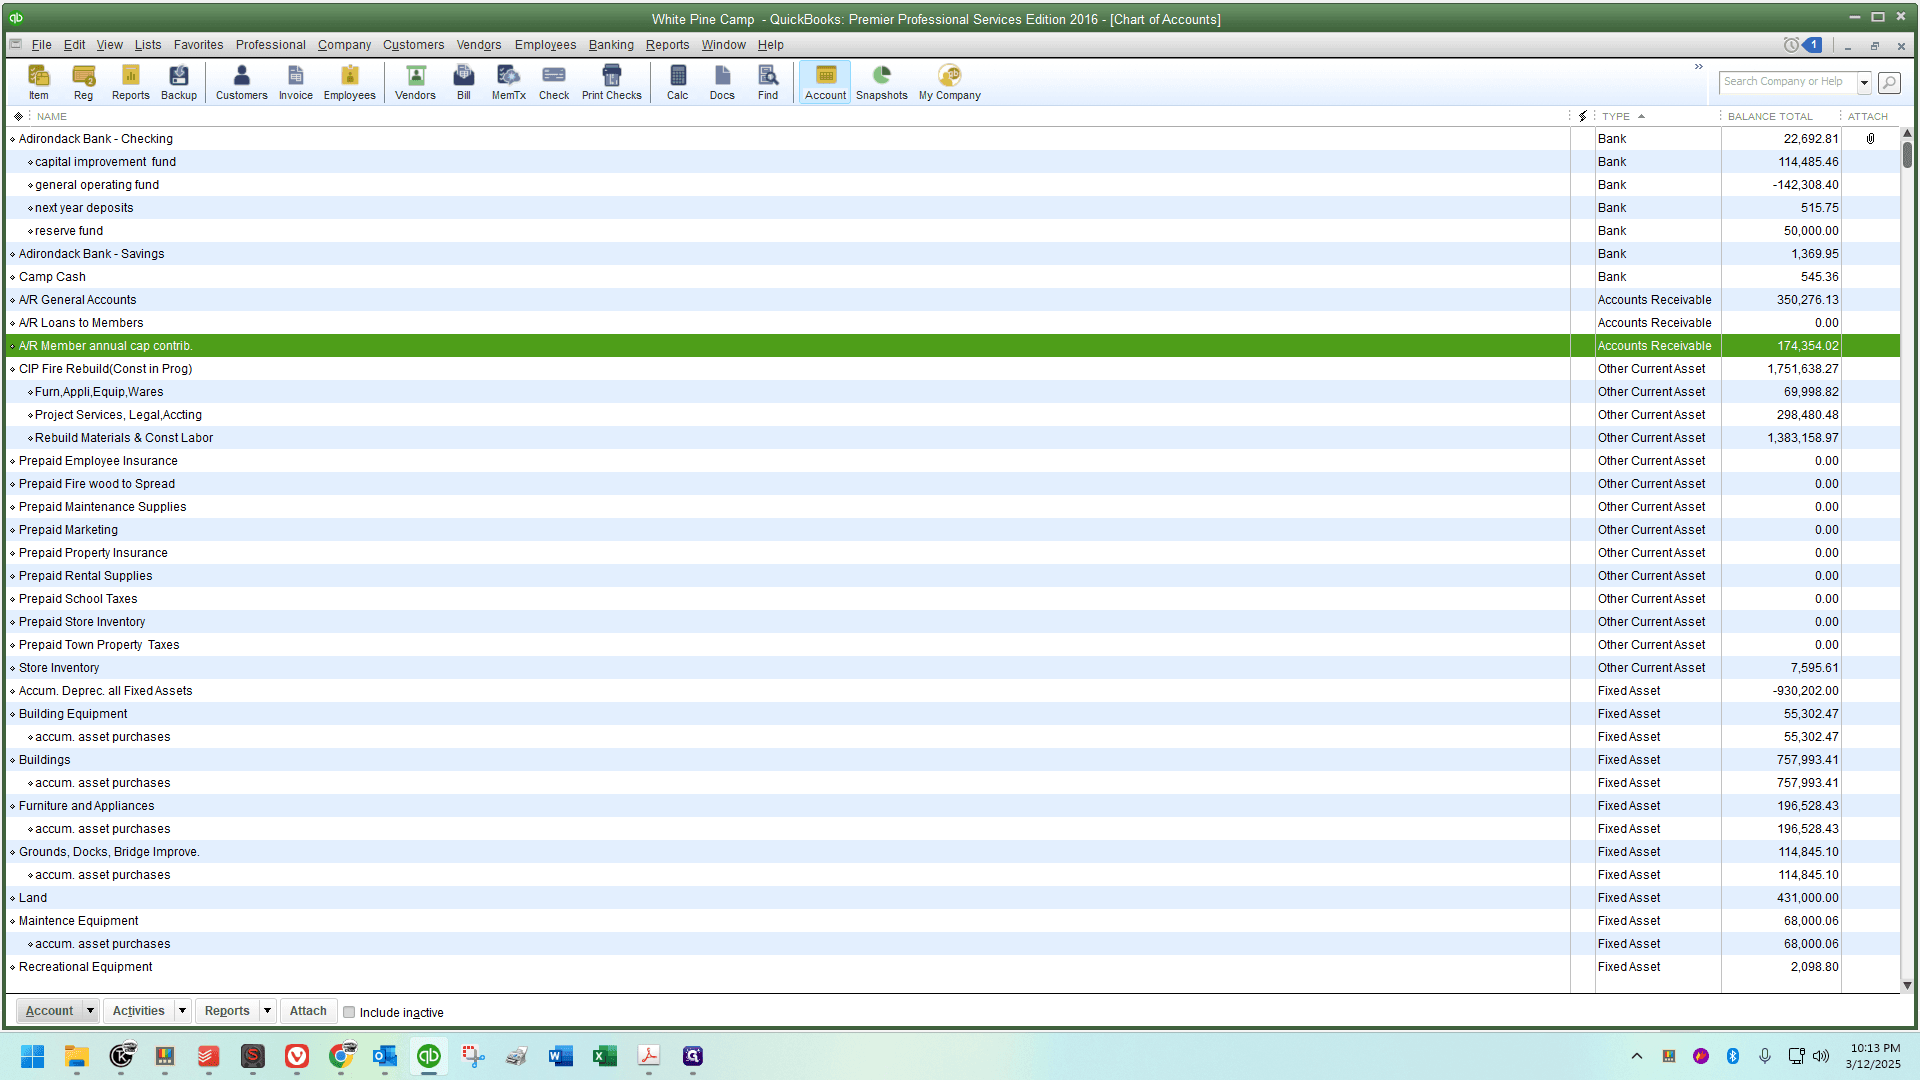
Task: Open the Reg register icon
Action: point(83,82)
